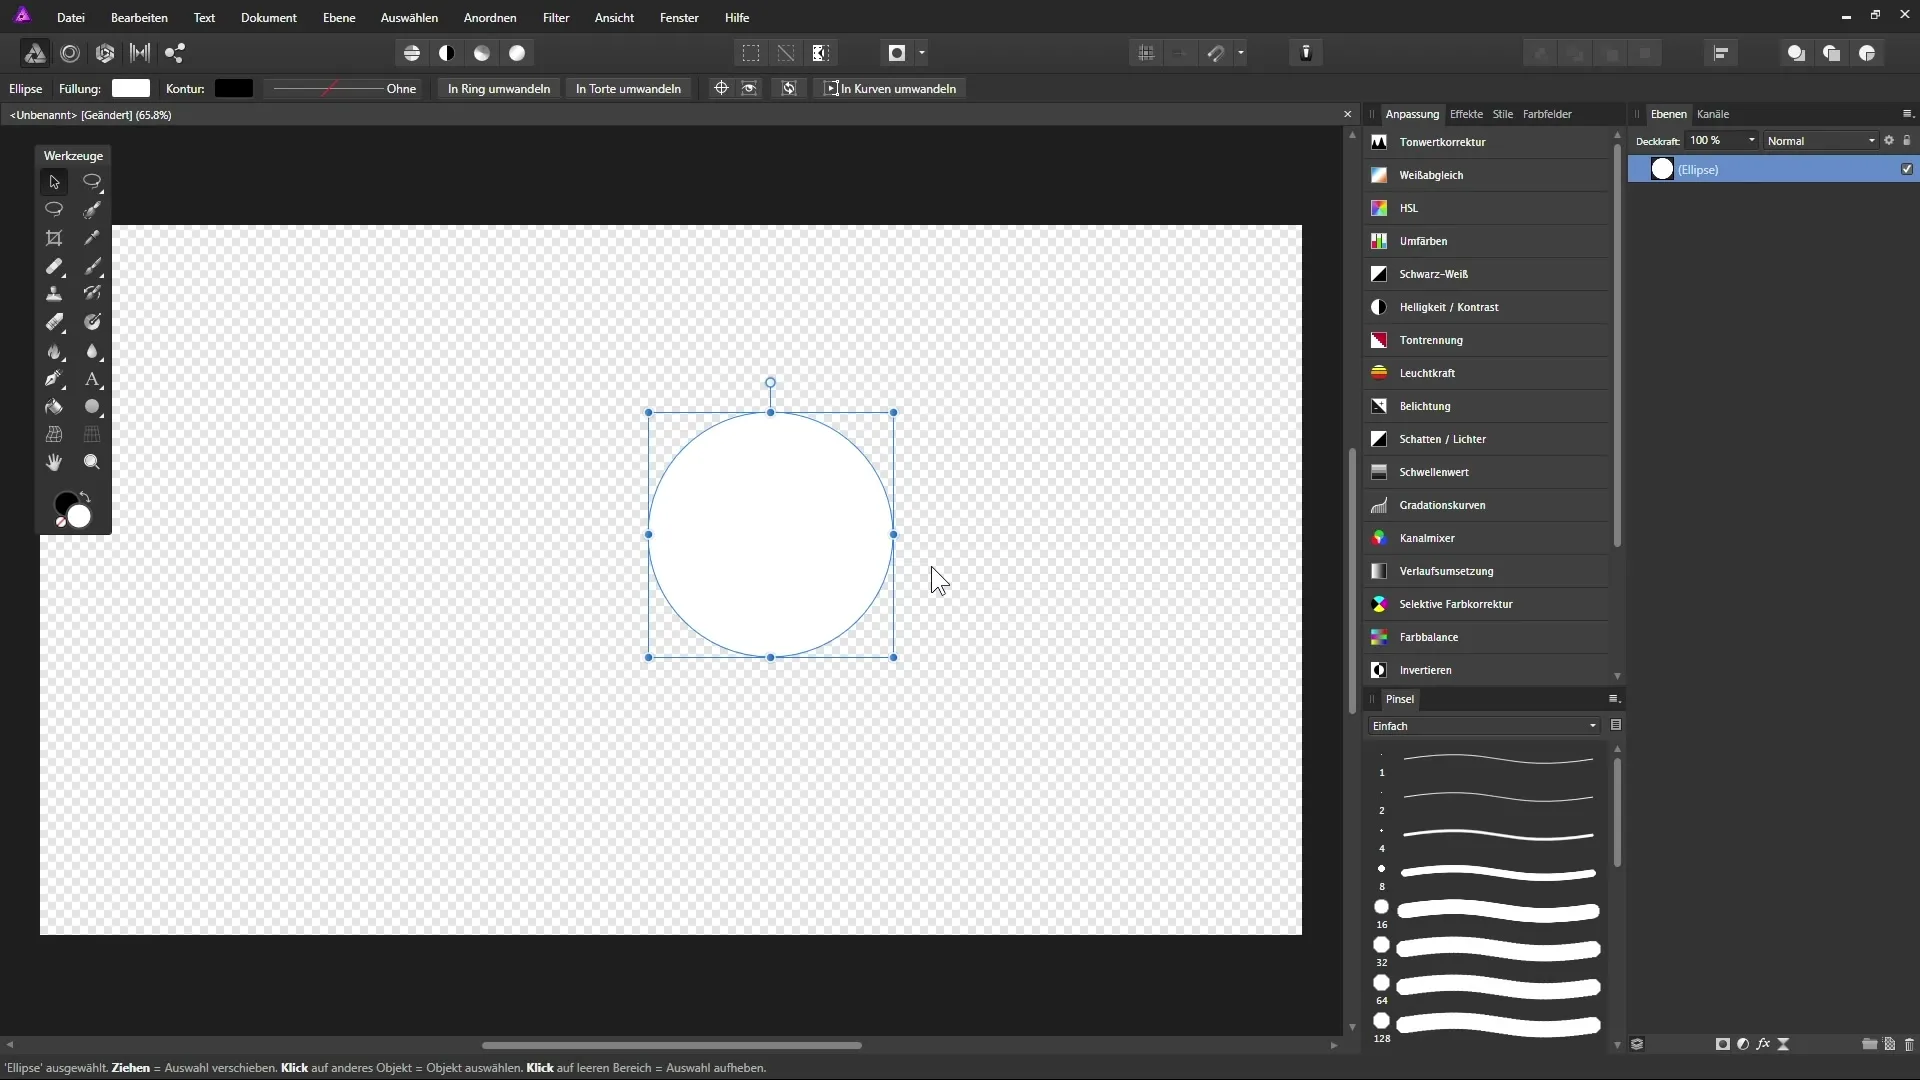Click In Ring umwandeln button
The height and width of the screenshot is (1080, 1920).
point(499,88)
